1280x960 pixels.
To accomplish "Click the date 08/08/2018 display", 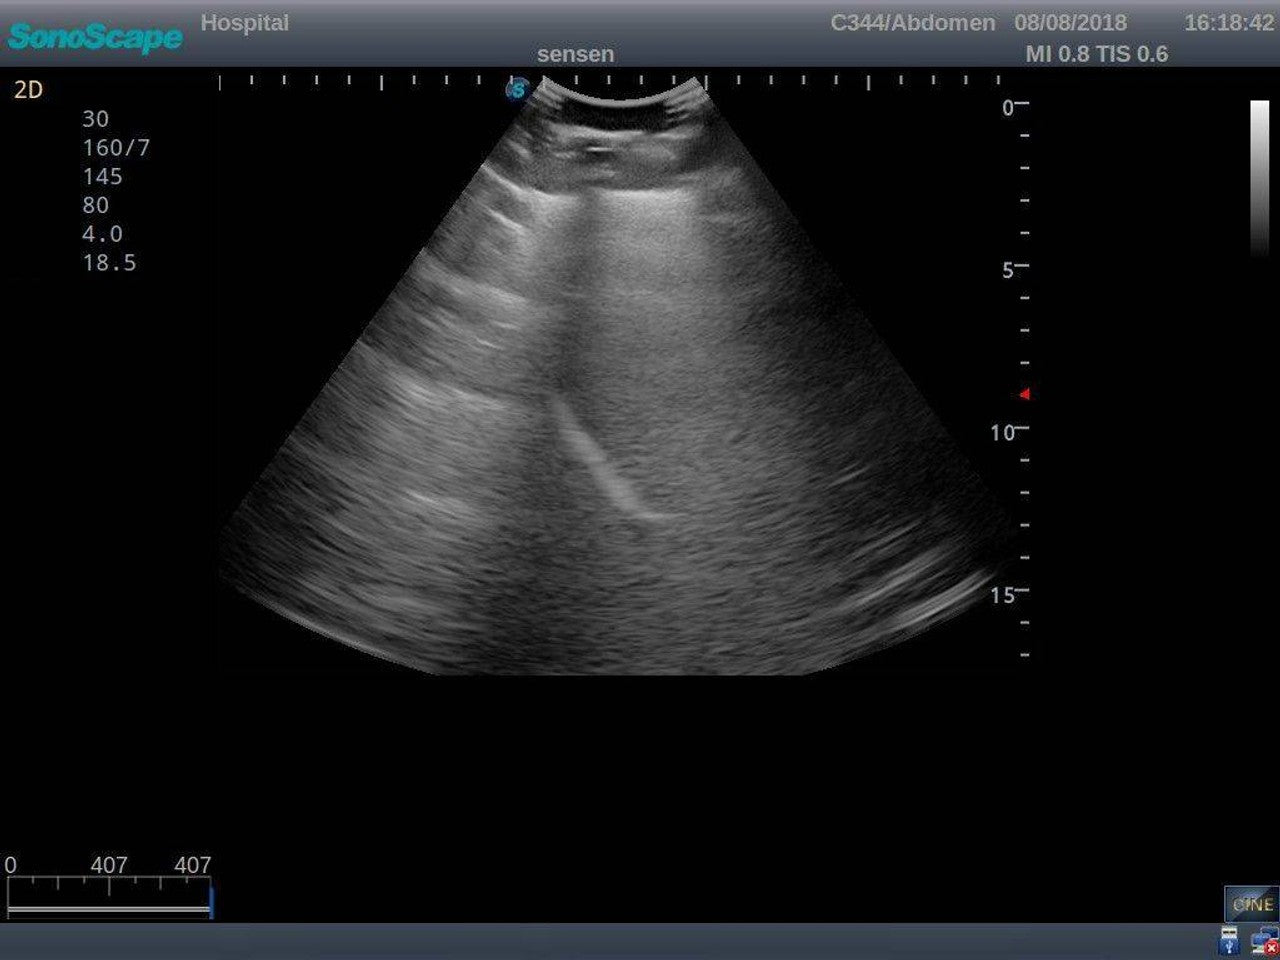I will pos(1070,23).
